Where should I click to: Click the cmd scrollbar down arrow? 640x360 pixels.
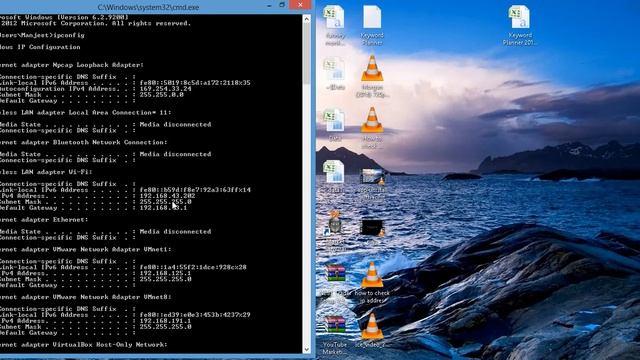pyautogui.click(x=307, y=349)
